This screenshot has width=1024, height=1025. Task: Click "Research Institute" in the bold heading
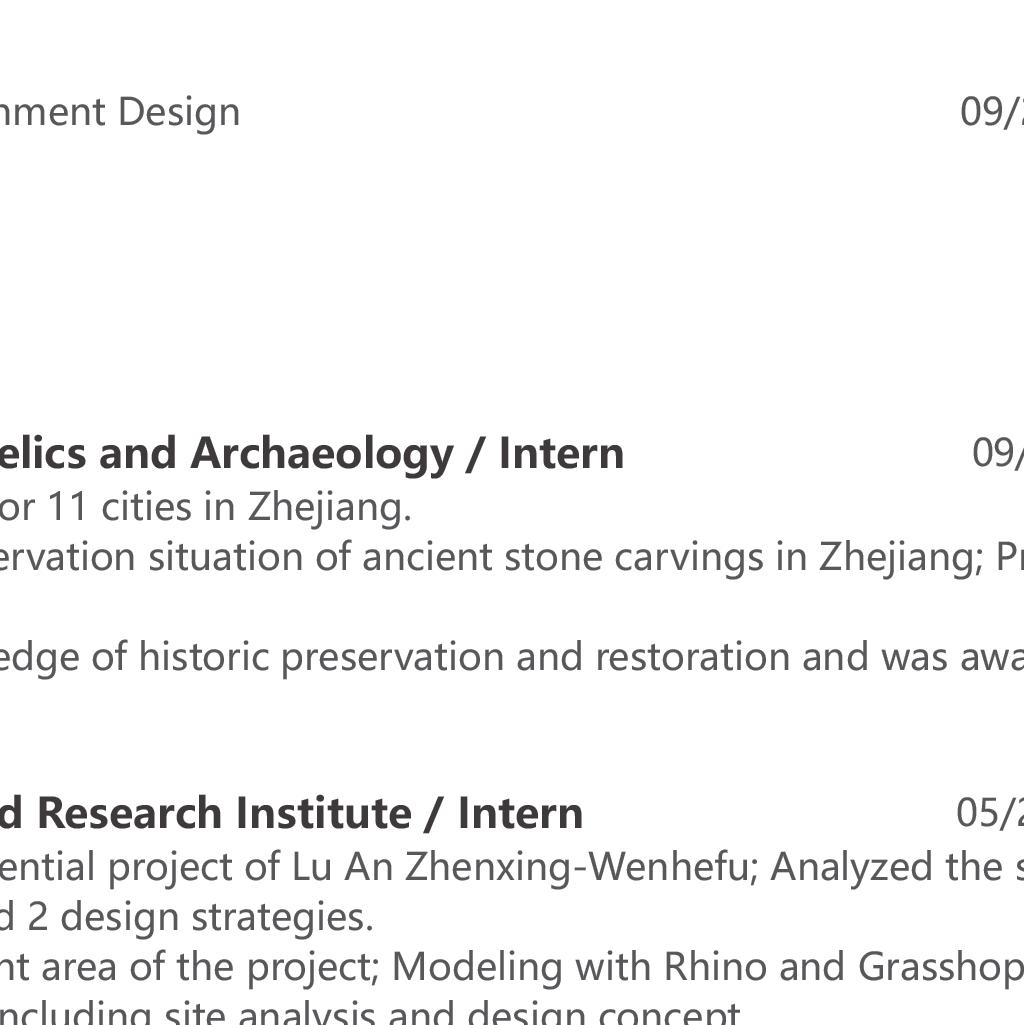223,813
